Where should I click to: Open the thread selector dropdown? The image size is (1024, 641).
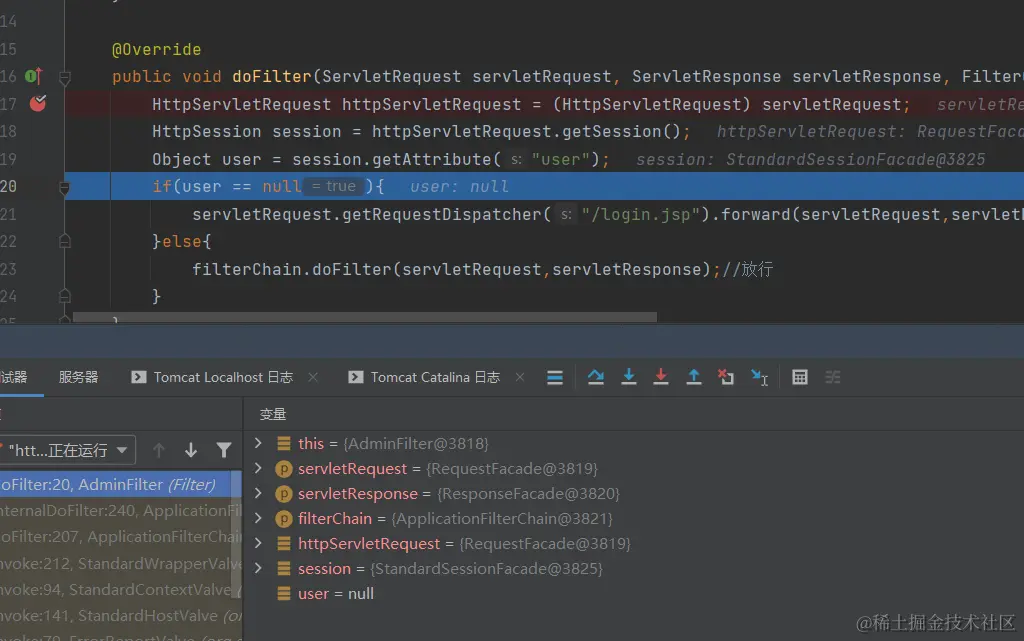[x=68, y=450]
